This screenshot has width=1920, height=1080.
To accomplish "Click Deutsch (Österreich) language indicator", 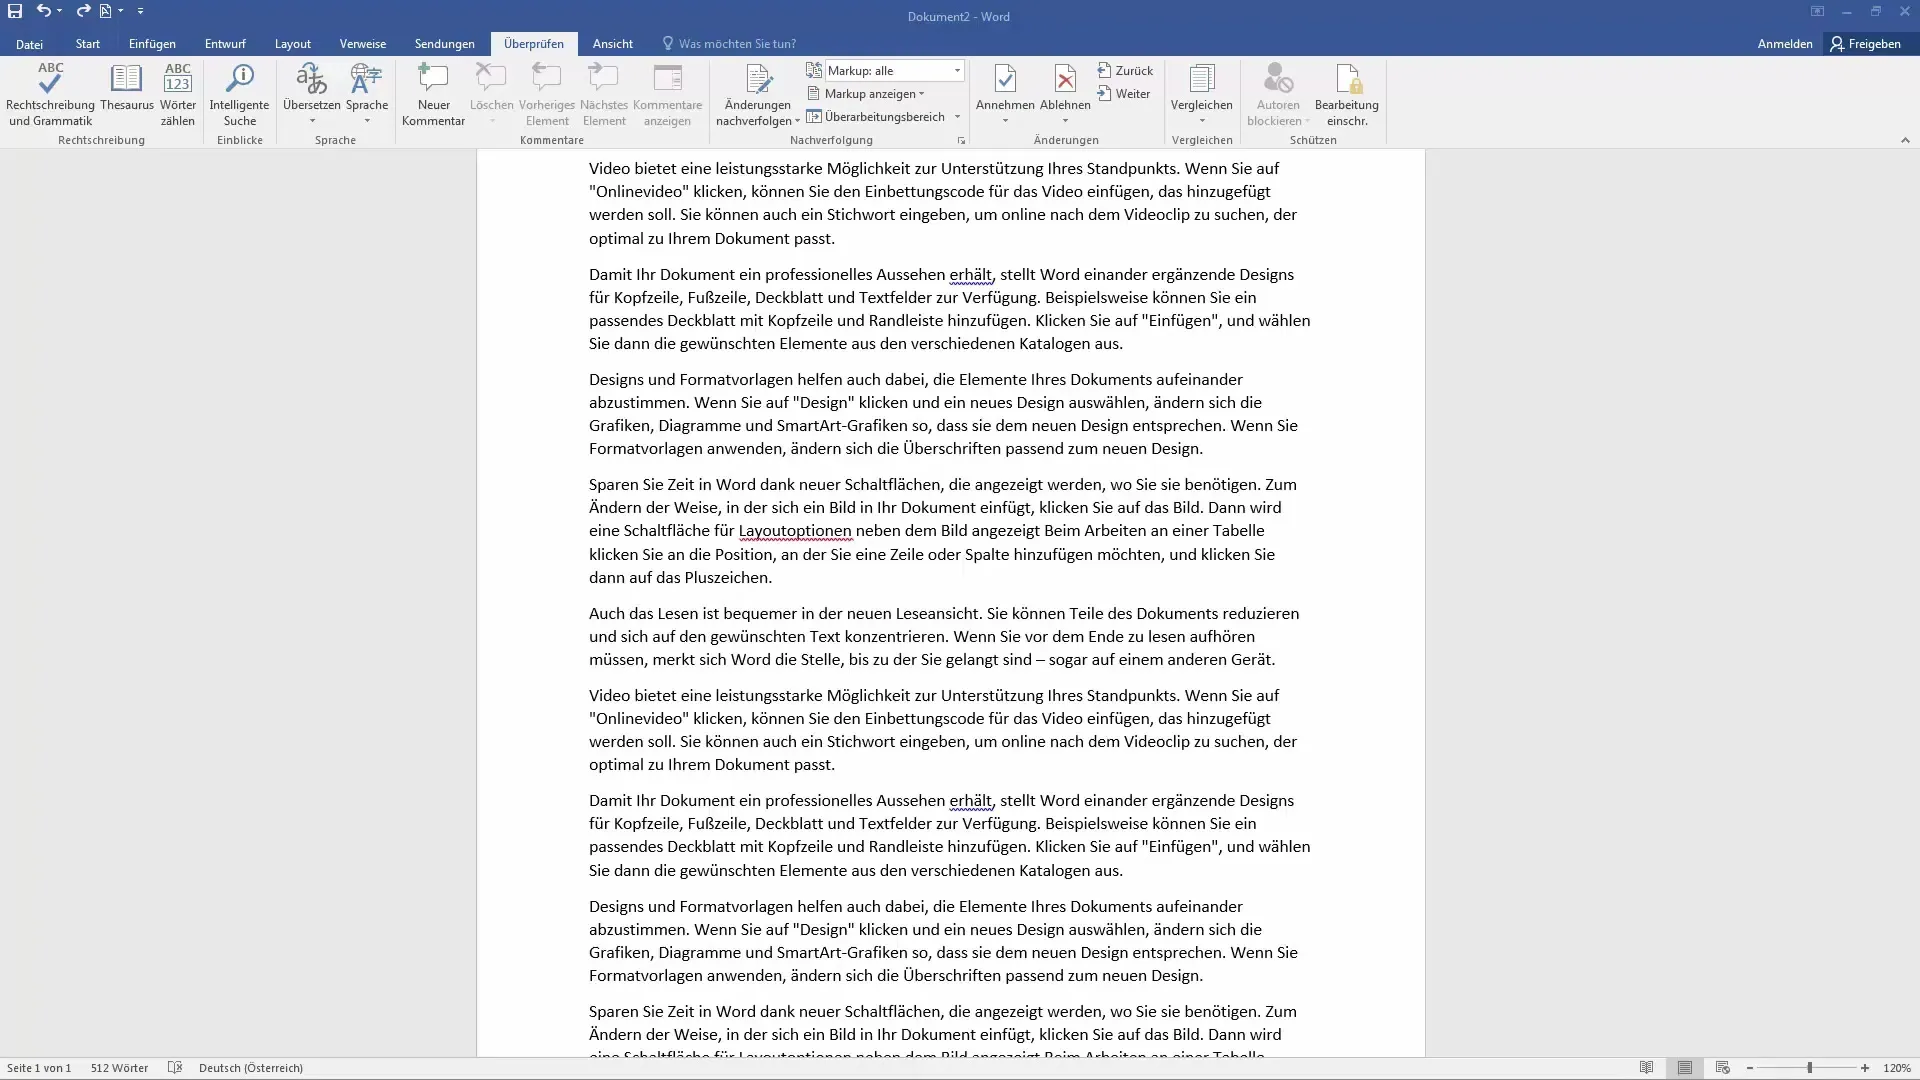I will (251, 1068).
